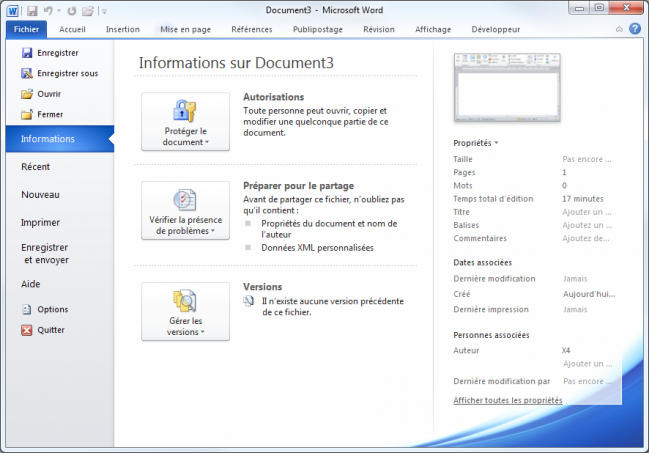Click the Options icon in the left menu

26,309
